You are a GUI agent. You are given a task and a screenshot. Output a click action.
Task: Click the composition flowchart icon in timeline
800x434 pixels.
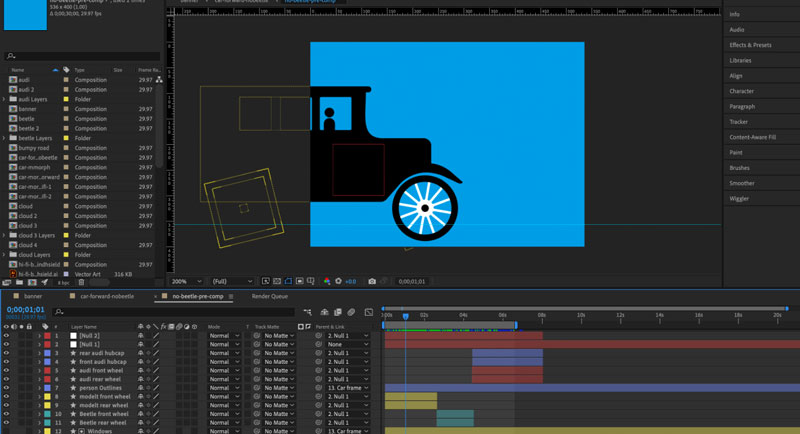(x=307, y=312)
